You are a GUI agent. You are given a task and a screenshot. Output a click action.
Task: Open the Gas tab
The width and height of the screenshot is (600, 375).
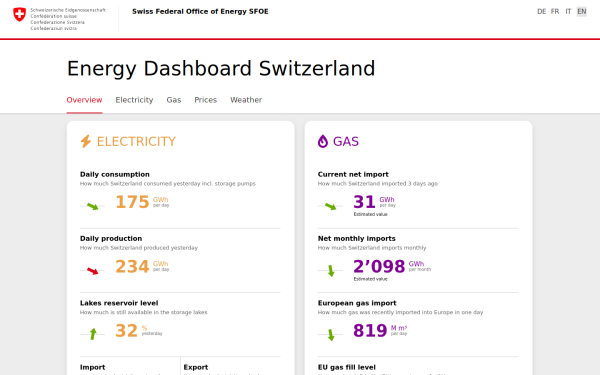[x=174, y=100]
